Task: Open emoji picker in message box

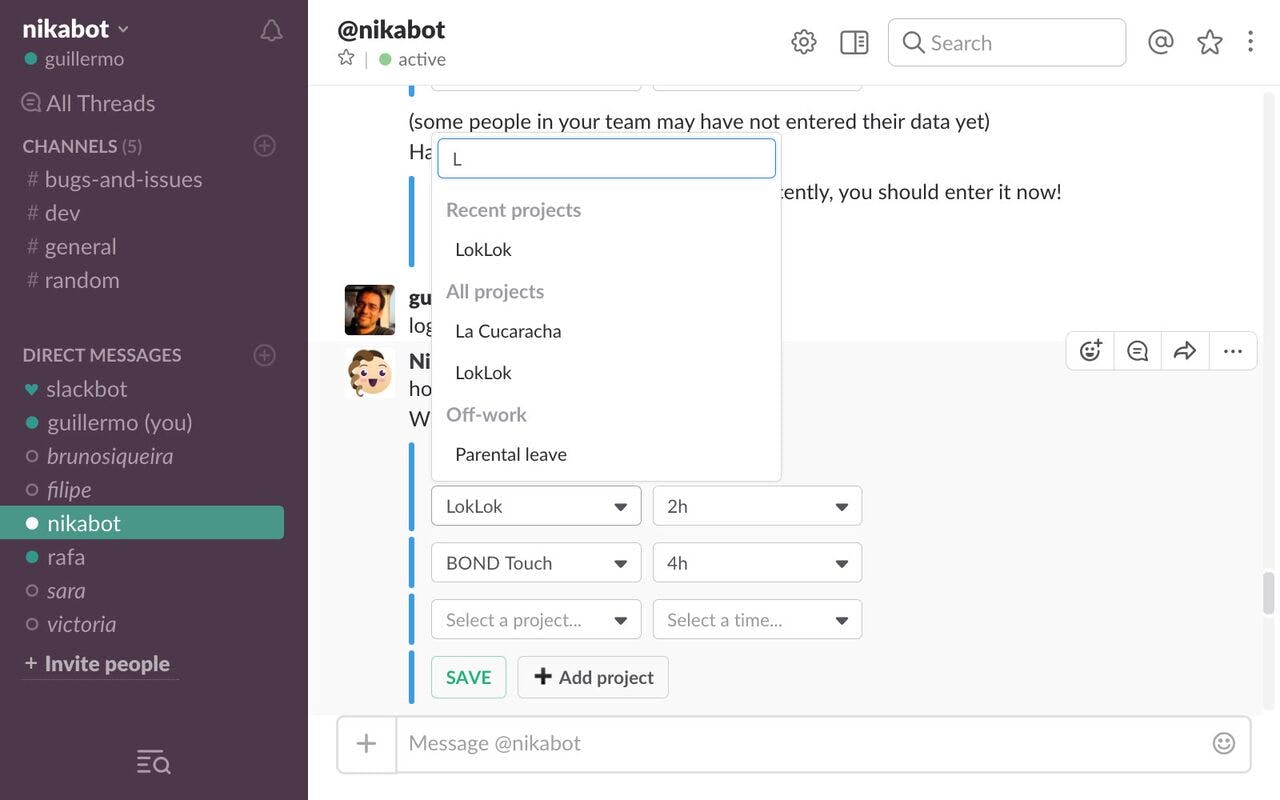Action: [1223, 743]
